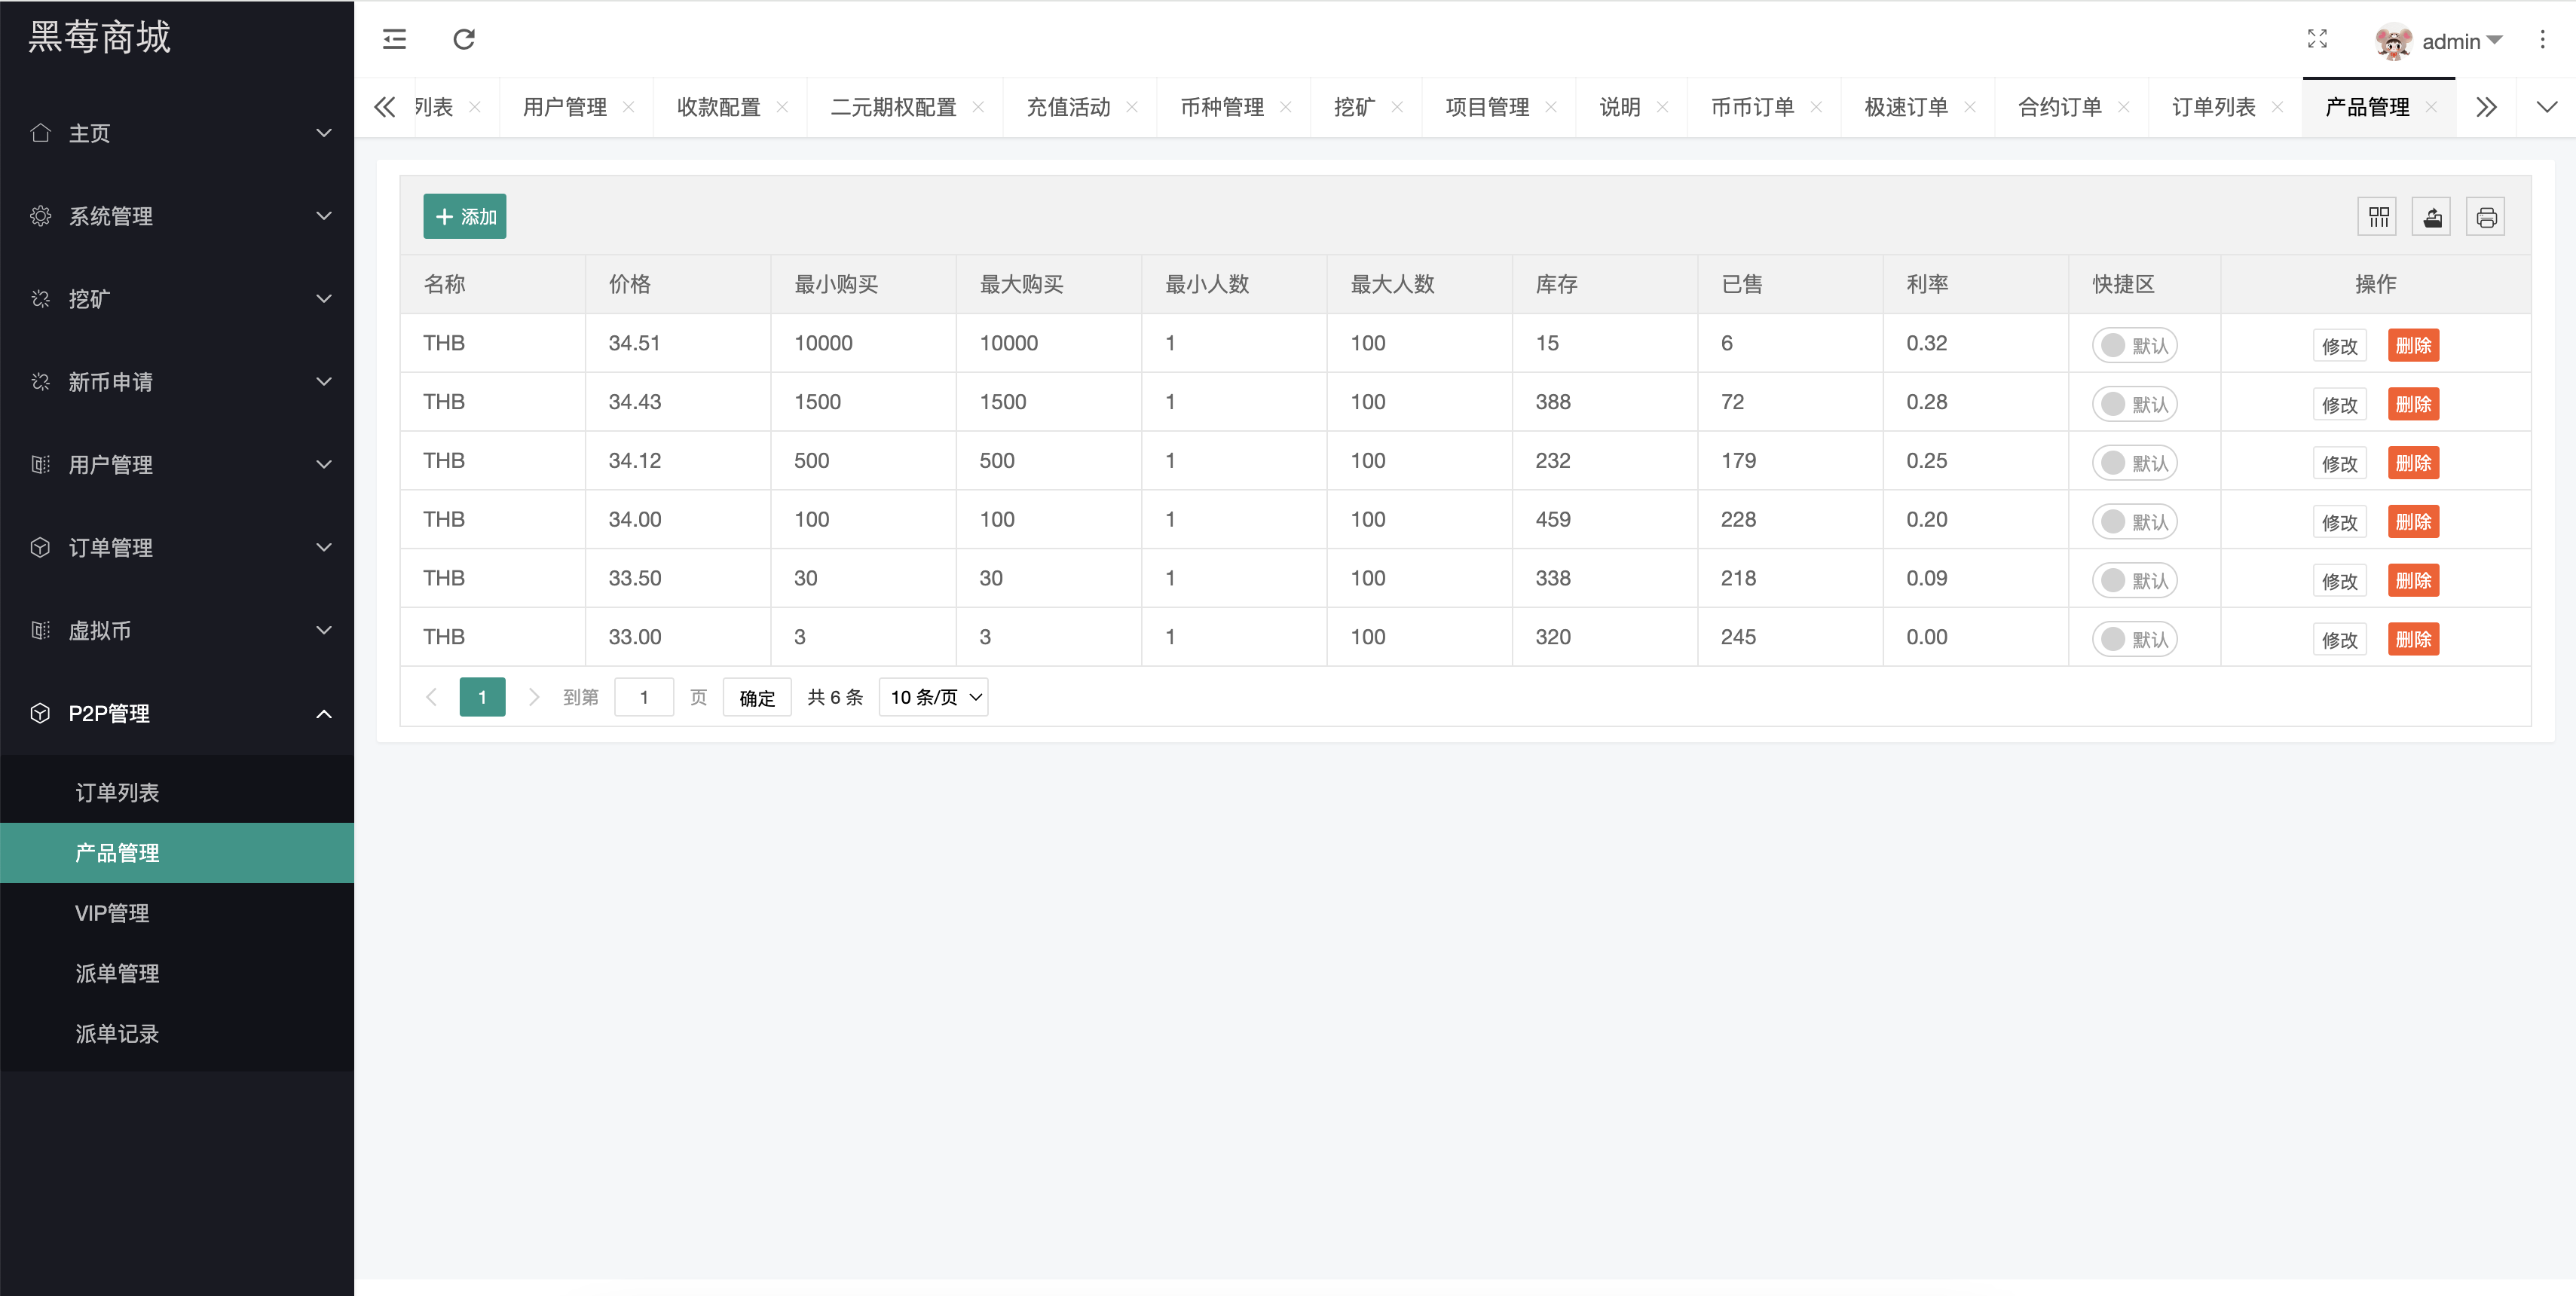Turn on 默认 switch for the 34.00 THB row
This screenshot has width=2576, height=1296.
(2135, 520)
